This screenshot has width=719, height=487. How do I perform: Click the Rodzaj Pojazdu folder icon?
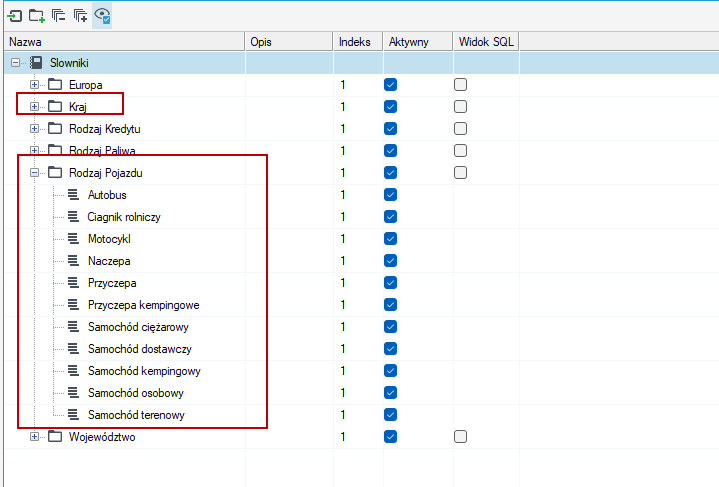coord(55,172)
